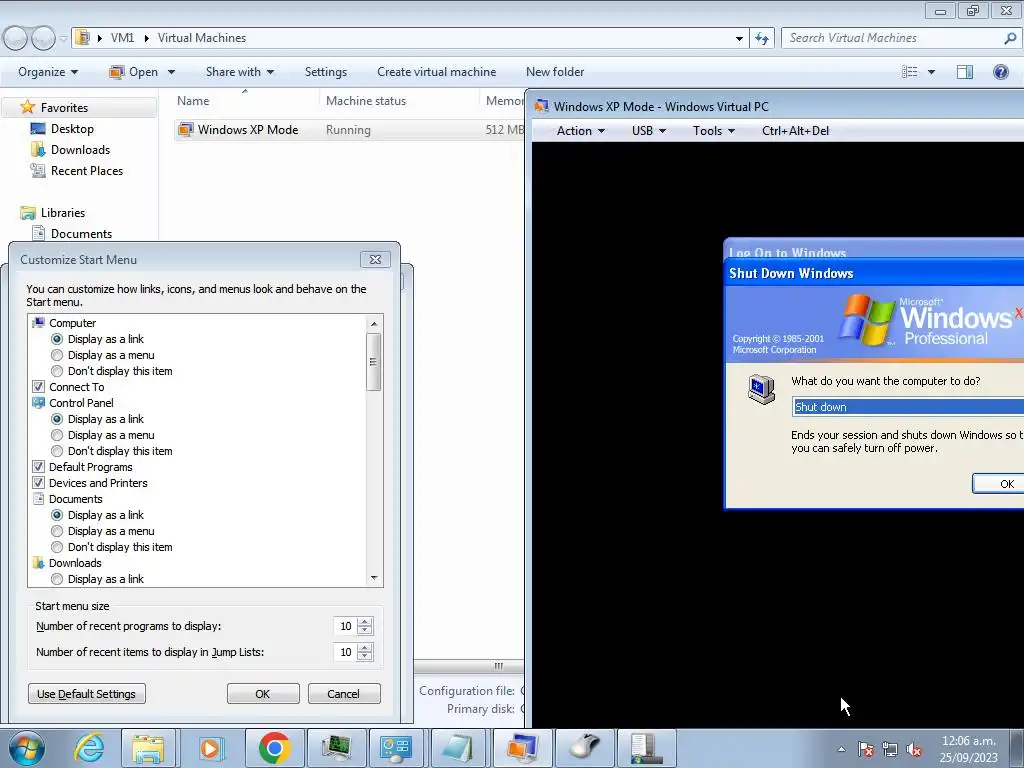
Task: Toggle the preview pane icon
Action: click(x=965, y=72)
